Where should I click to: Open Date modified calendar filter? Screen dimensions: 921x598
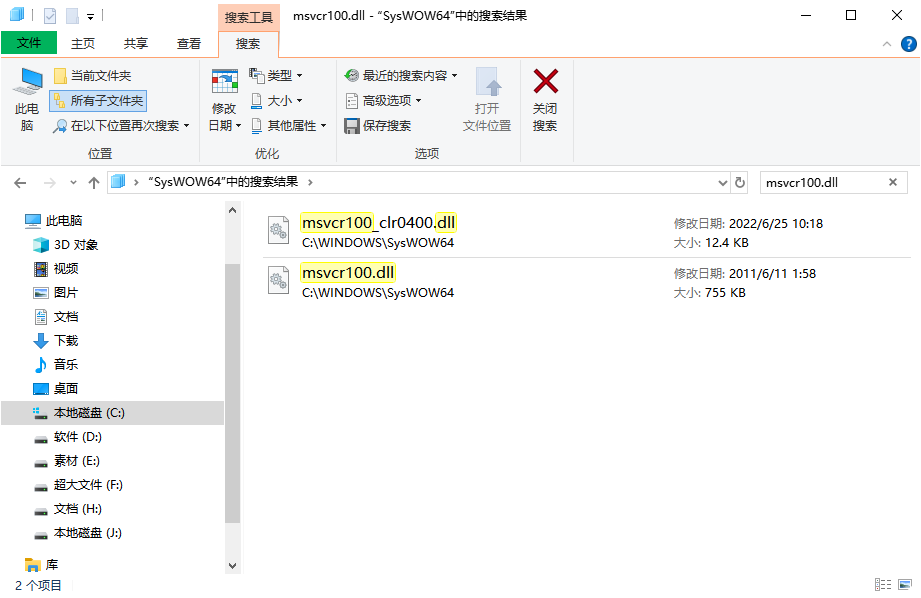(224, 100)
